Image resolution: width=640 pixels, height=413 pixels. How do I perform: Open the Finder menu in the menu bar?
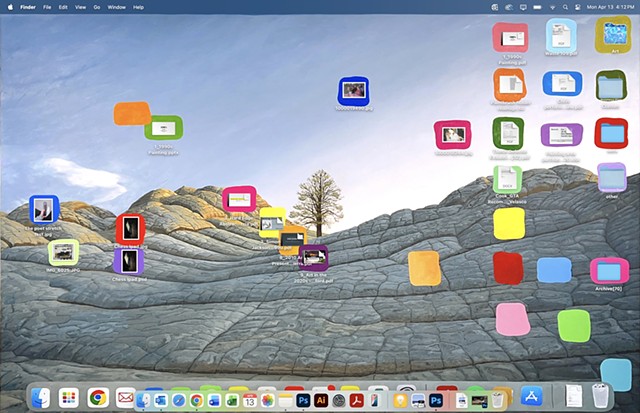pyautogui.click(x=28, y=7)
